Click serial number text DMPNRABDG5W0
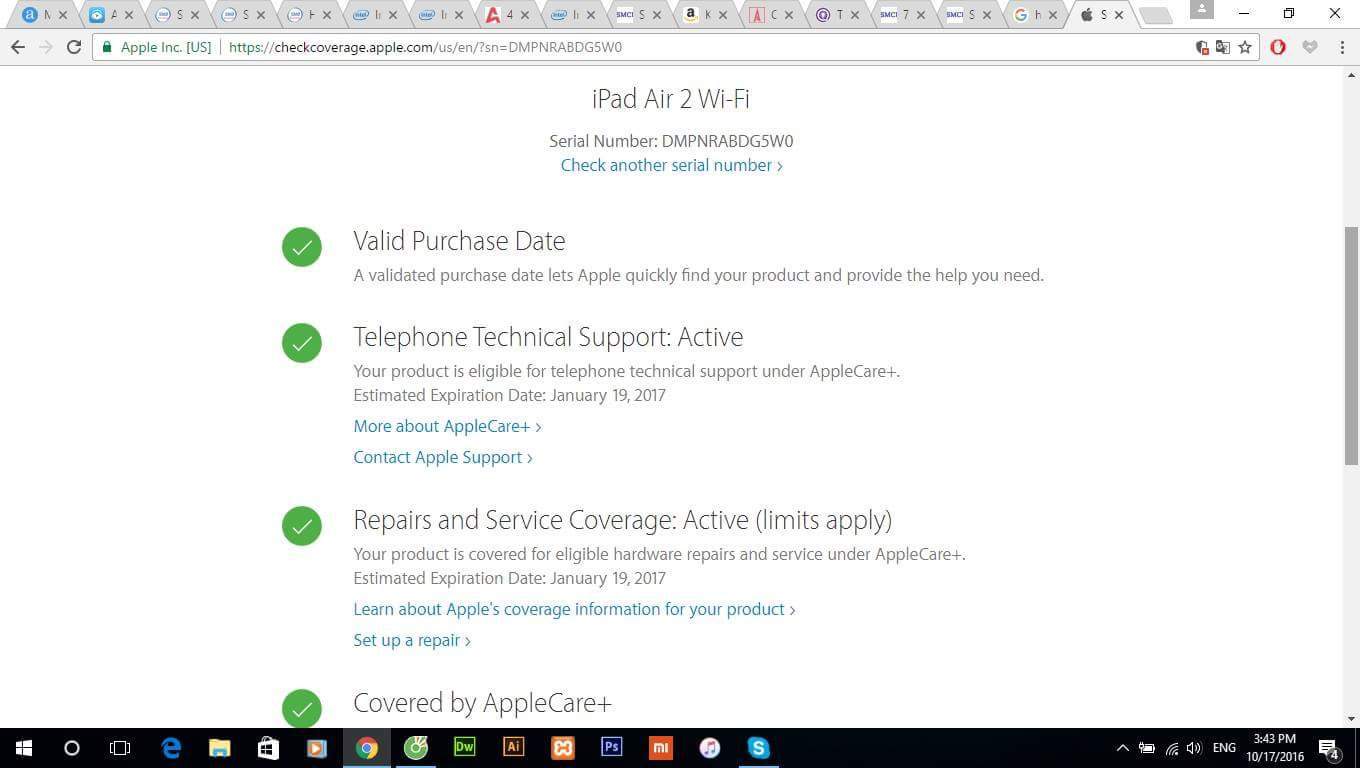The width and height of the screenshot is (1360, 768). [727, 141]
